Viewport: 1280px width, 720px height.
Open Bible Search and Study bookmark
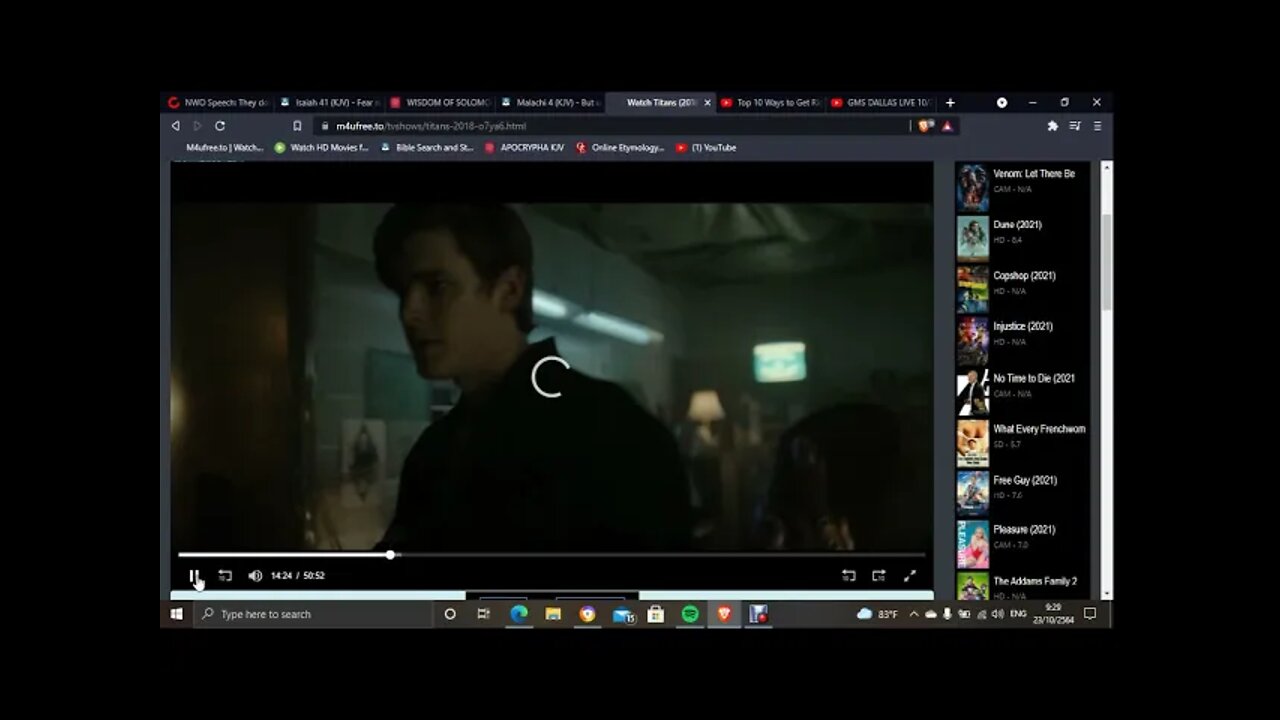click(427, 148)
